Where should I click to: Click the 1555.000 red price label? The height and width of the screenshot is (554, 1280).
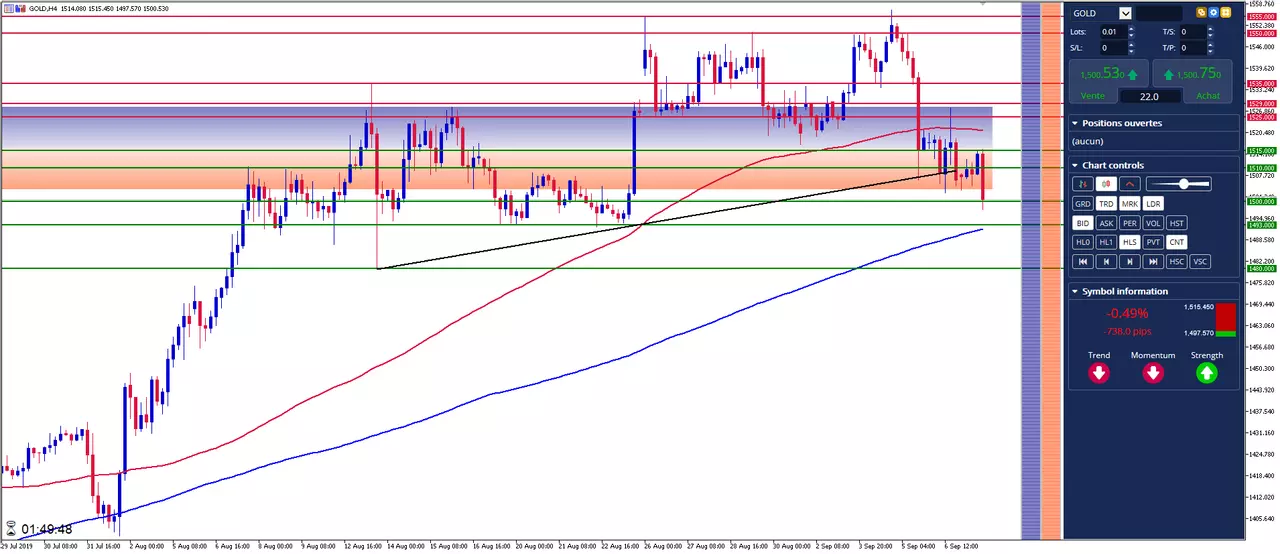tap(1262, 17)
